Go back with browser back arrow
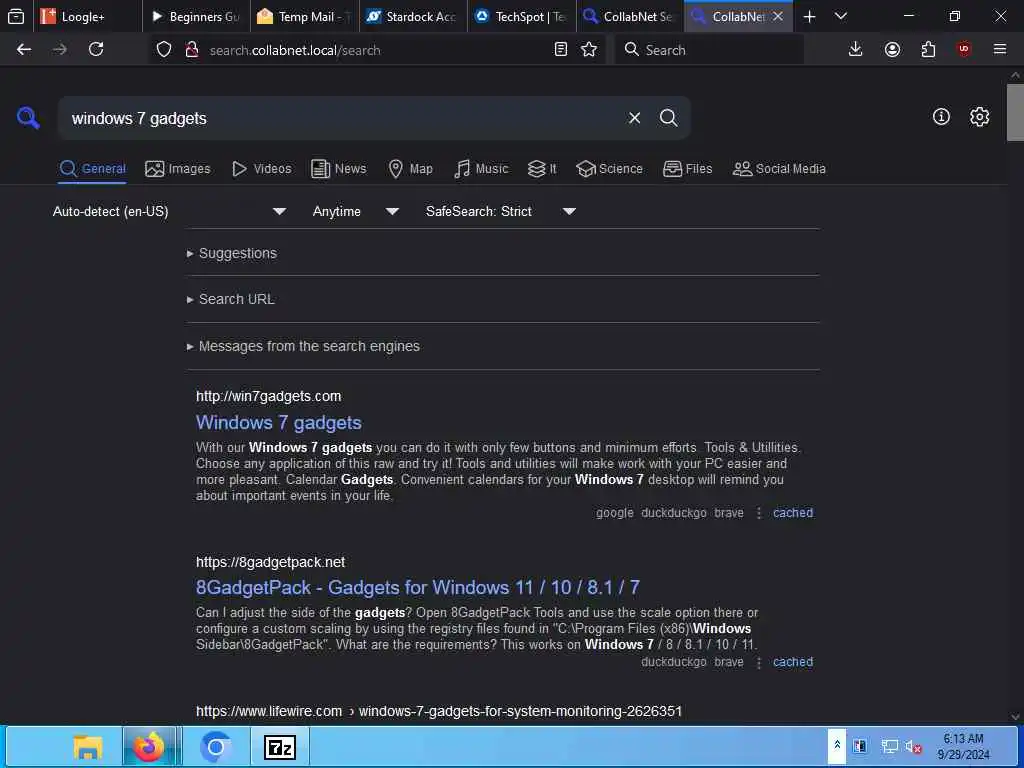Viewport: 1024px width, 768px height. click(x=24, y=50)
